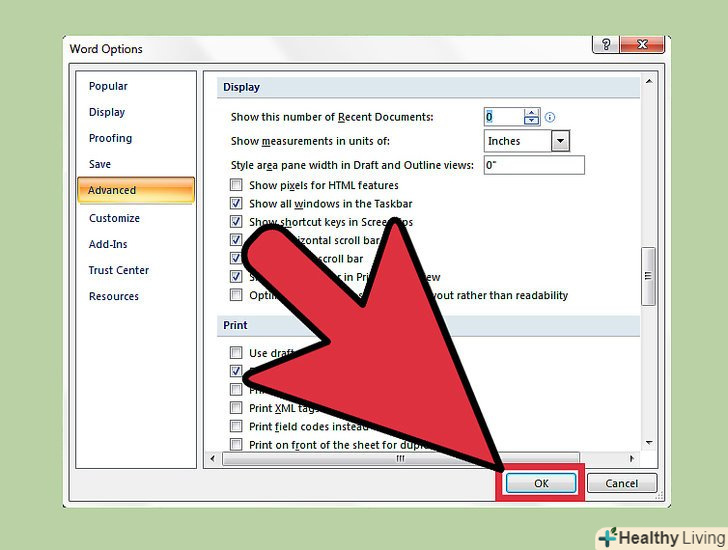Image resolution: width=728 pixels, height=550 pixels.
Task: Decrease the Recent Documents number with down arrow
Action: [x=531, y=121]
